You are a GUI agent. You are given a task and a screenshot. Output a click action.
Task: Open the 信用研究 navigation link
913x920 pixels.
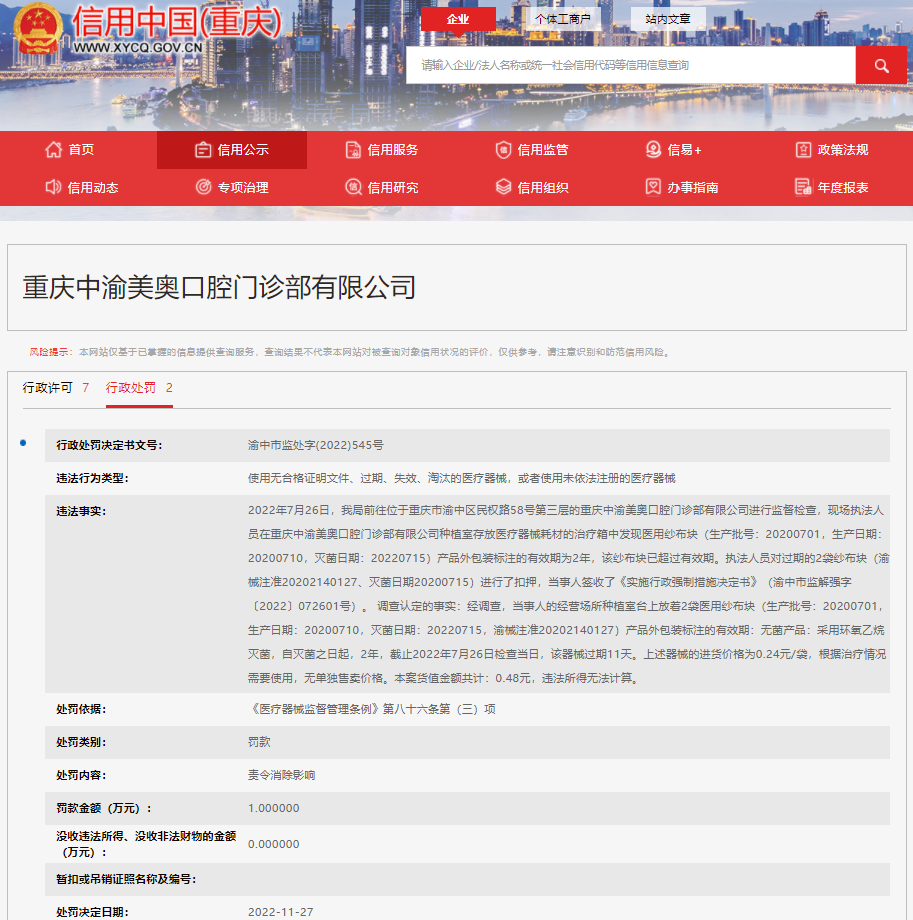[392, 187]
